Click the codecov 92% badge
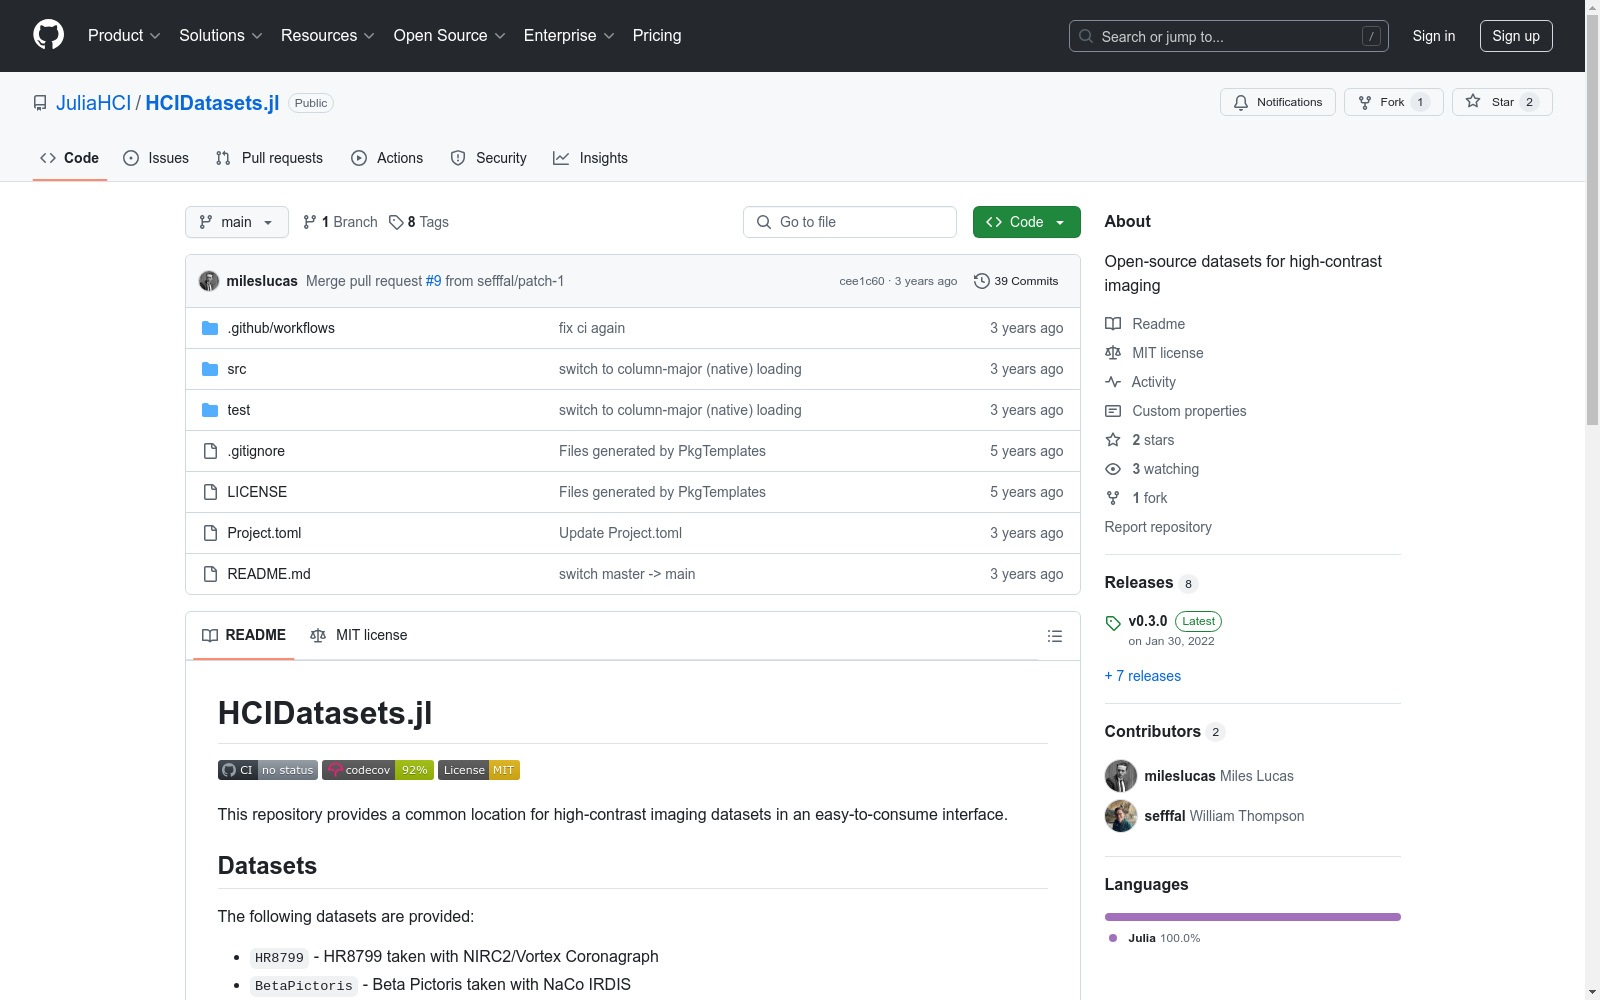This screenshot has height=1000, width=1600. click(x=378, y=770)
